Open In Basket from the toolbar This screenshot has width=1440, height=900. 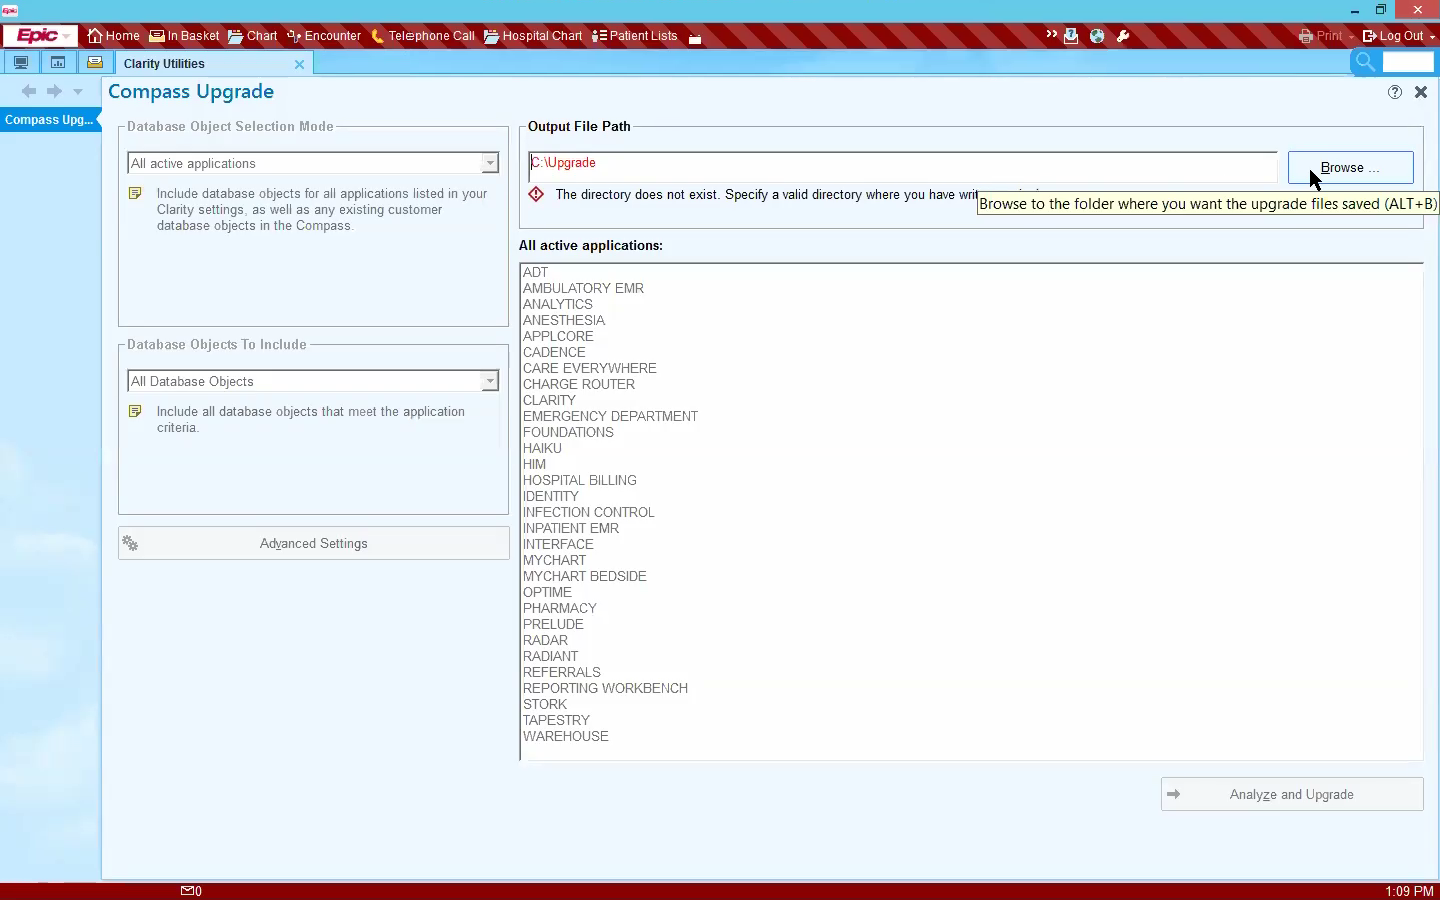[x=184, y=36]
